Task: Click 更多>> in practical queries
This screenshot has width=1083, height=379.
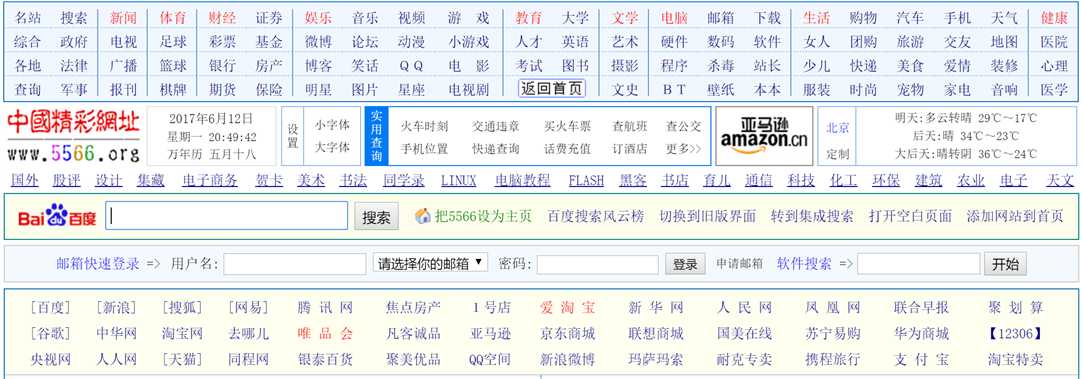Action: pos(684,148)
